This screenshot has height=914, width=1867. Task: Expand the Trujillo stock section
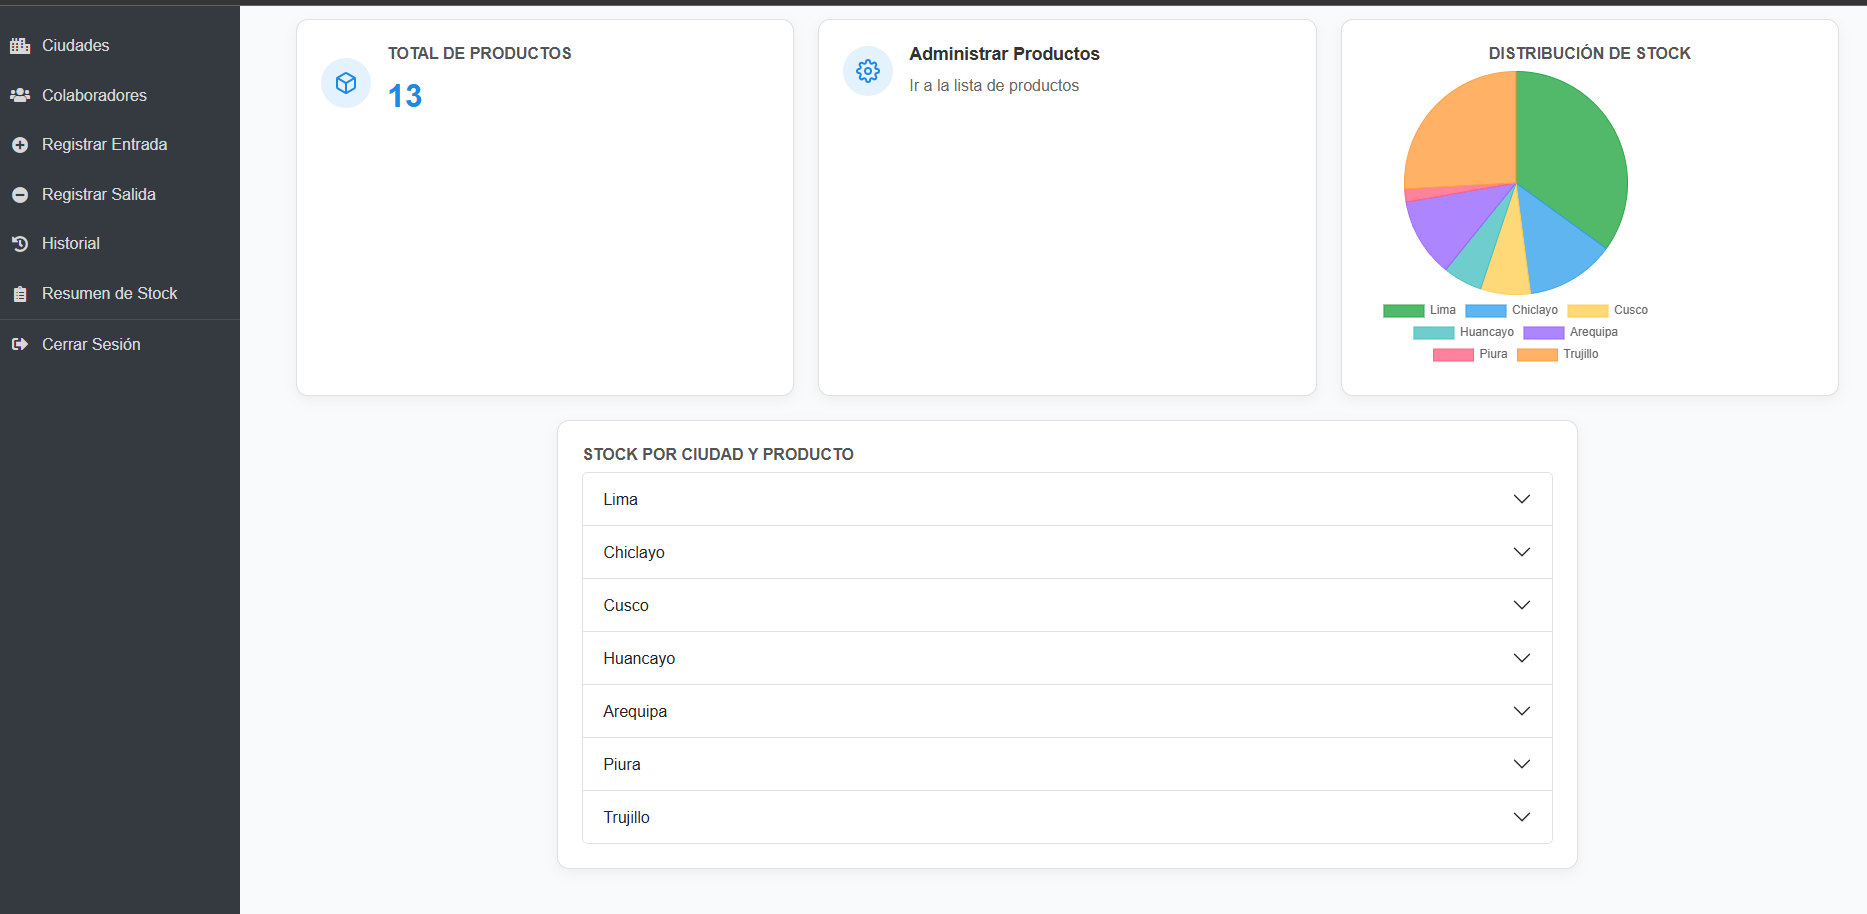pos(1067,817)
